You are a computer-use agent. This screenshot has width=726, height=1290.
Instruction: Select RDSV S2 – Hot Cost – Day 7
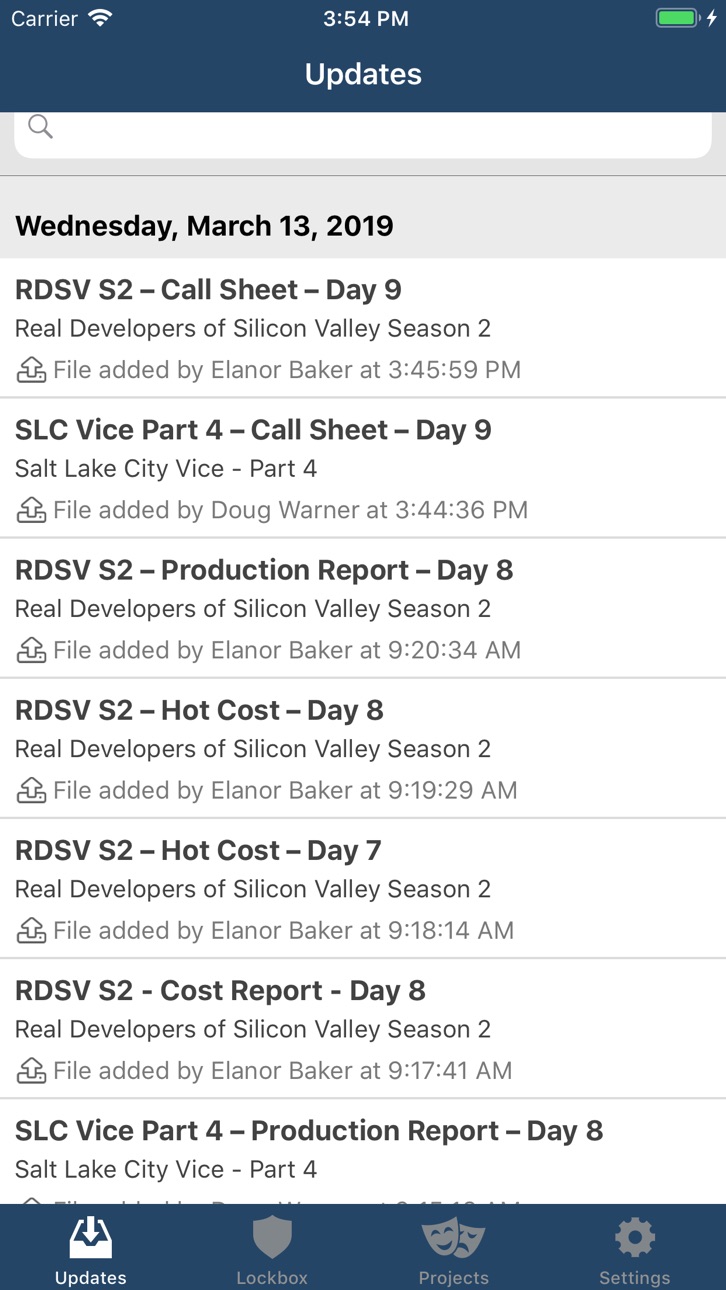pyautogui.click(x=363, y=888)
